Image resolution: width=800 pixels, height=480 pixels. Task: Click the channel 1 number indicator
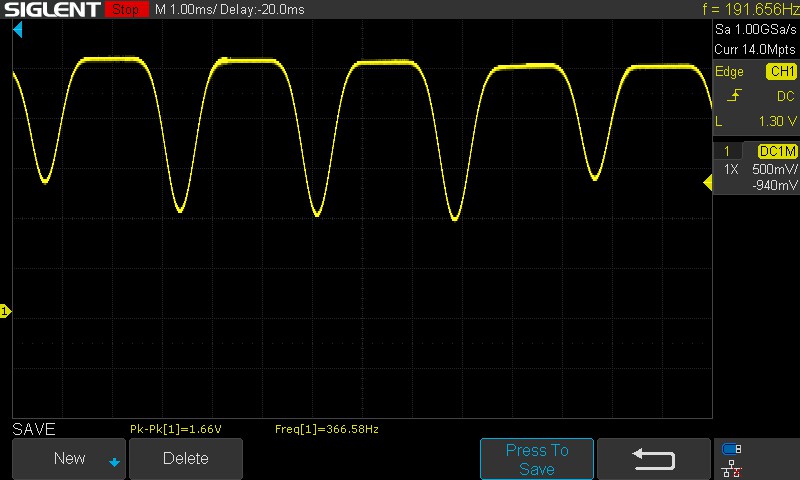[727, 151]
